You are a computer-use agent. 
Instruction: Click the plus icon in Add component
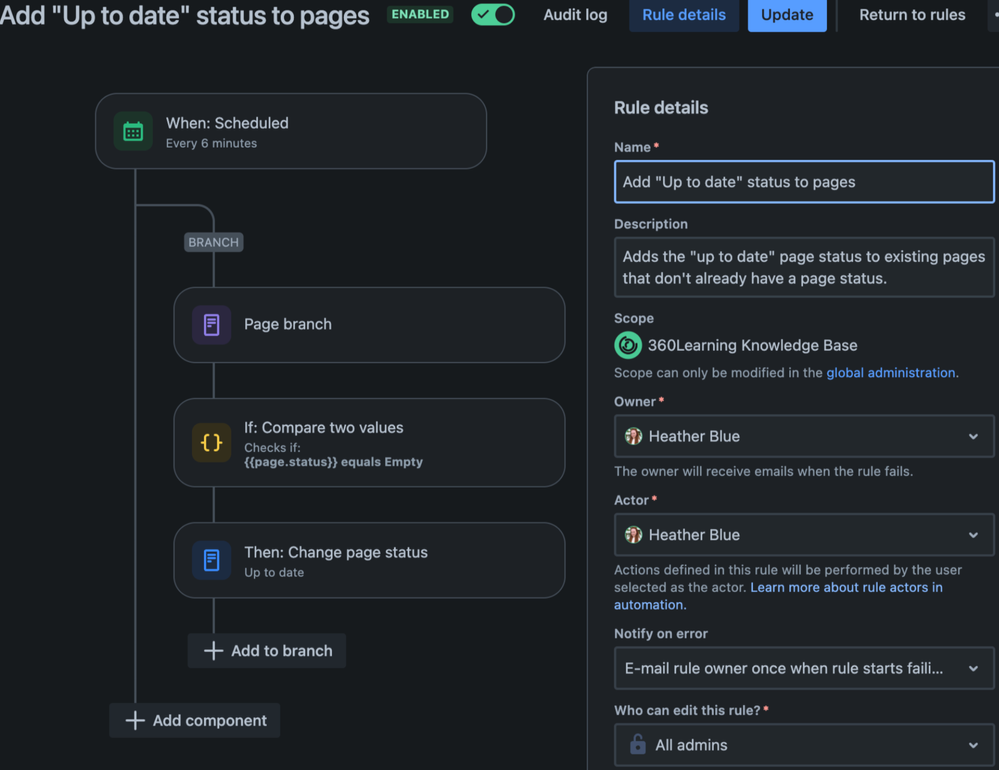click(x=135, y=721)
